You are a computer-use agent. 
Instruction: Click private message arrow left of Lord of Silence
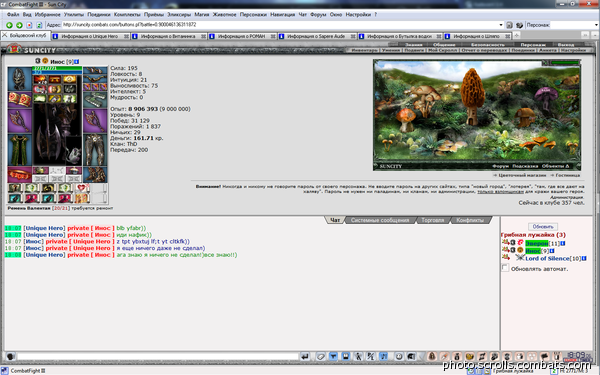click(505, 258)
